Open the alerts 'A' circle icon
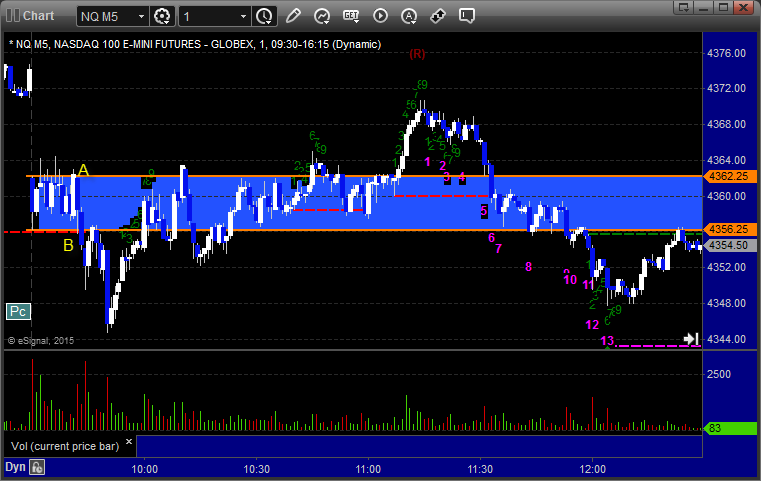The image size is (761, 481). coord(409,16)
